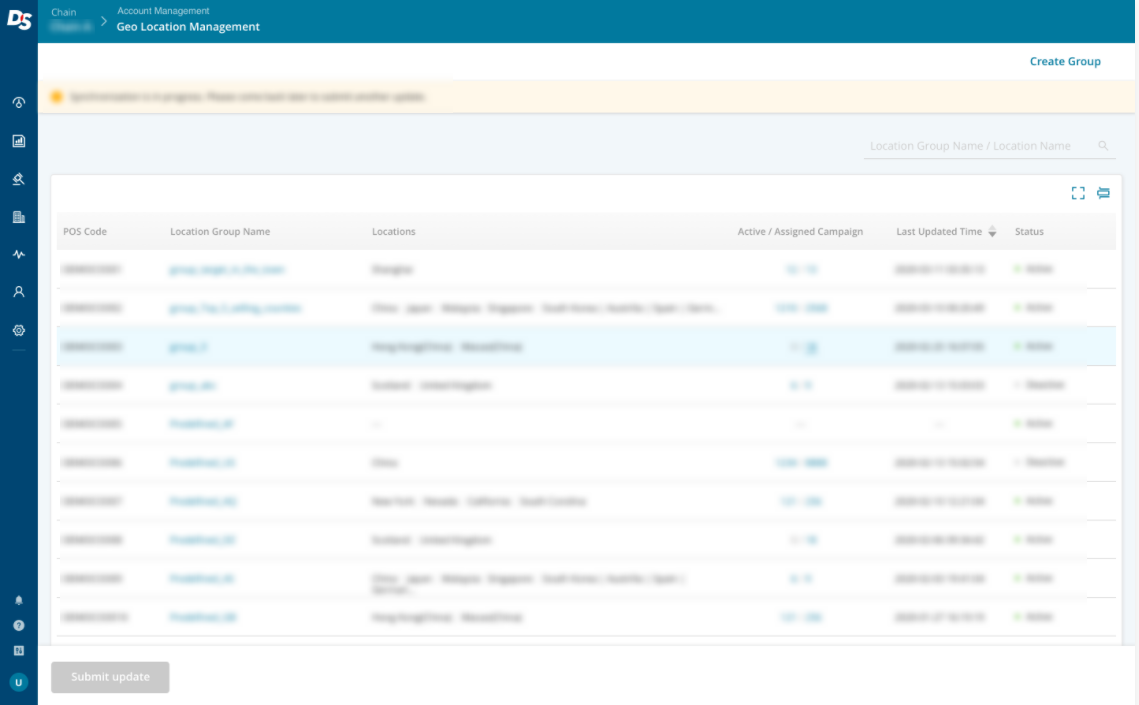Open the sliders preferences sidebar icon
This screenshot has height=705, width=1139.
[x=19, y=651]
